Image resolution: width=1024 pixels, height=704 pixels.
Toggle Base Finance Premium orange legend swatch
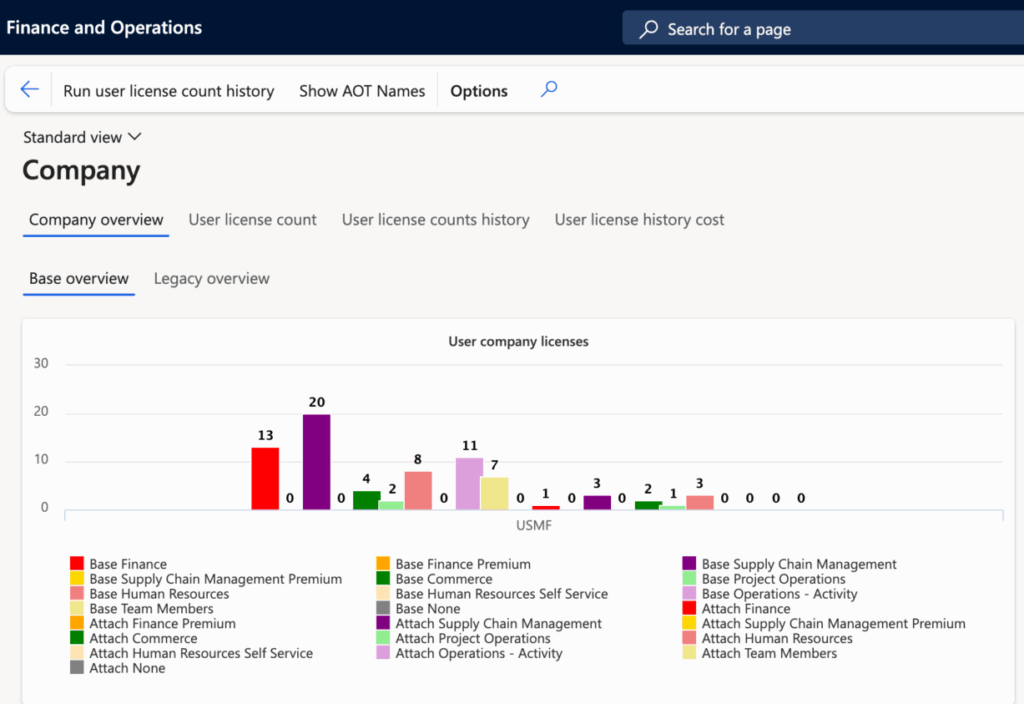383,564
